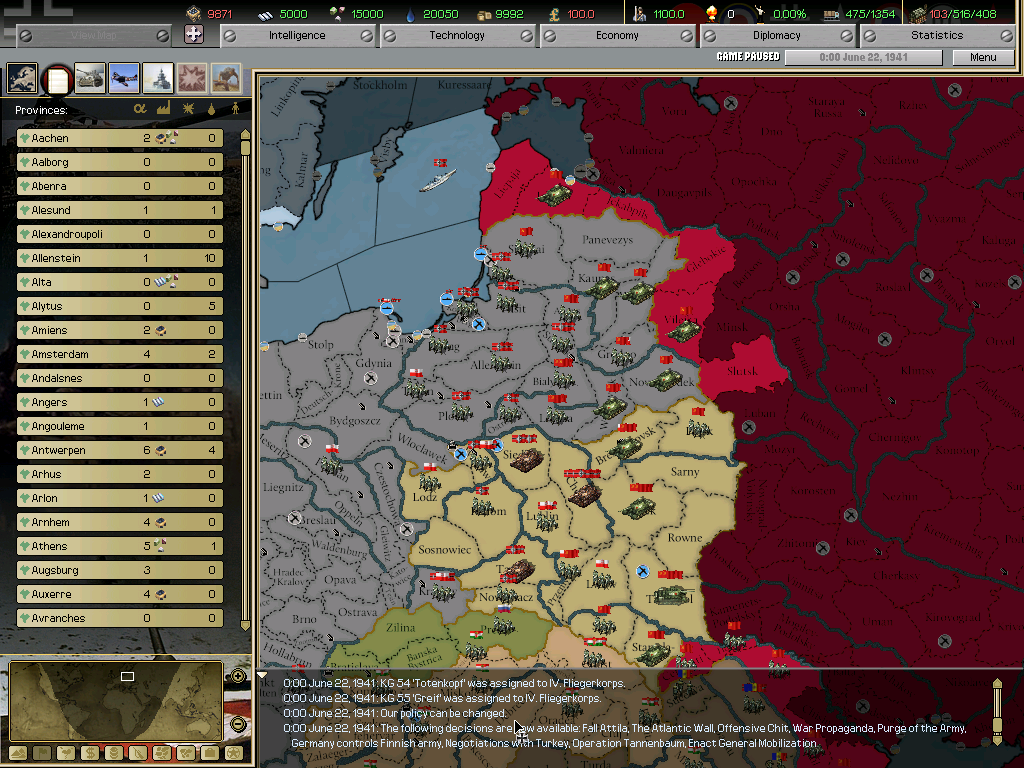Collapse the message log with triangle arrow
Viewport: 1024px width, 768px height.
point(263,676)
